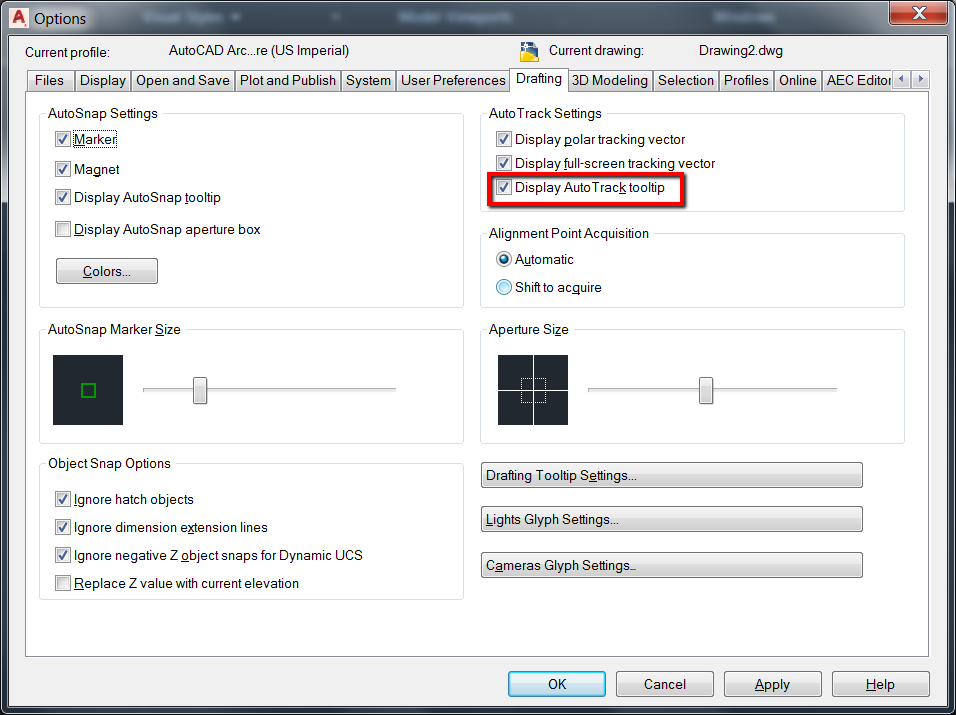Click the drawing file icon beside Current drawing

[x=529, y=50]
